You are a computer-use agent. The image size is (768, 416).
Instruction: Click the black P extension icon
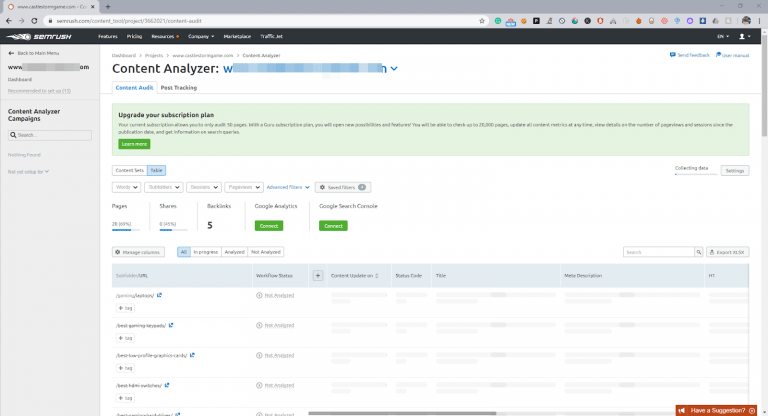[x=536, y=21]
